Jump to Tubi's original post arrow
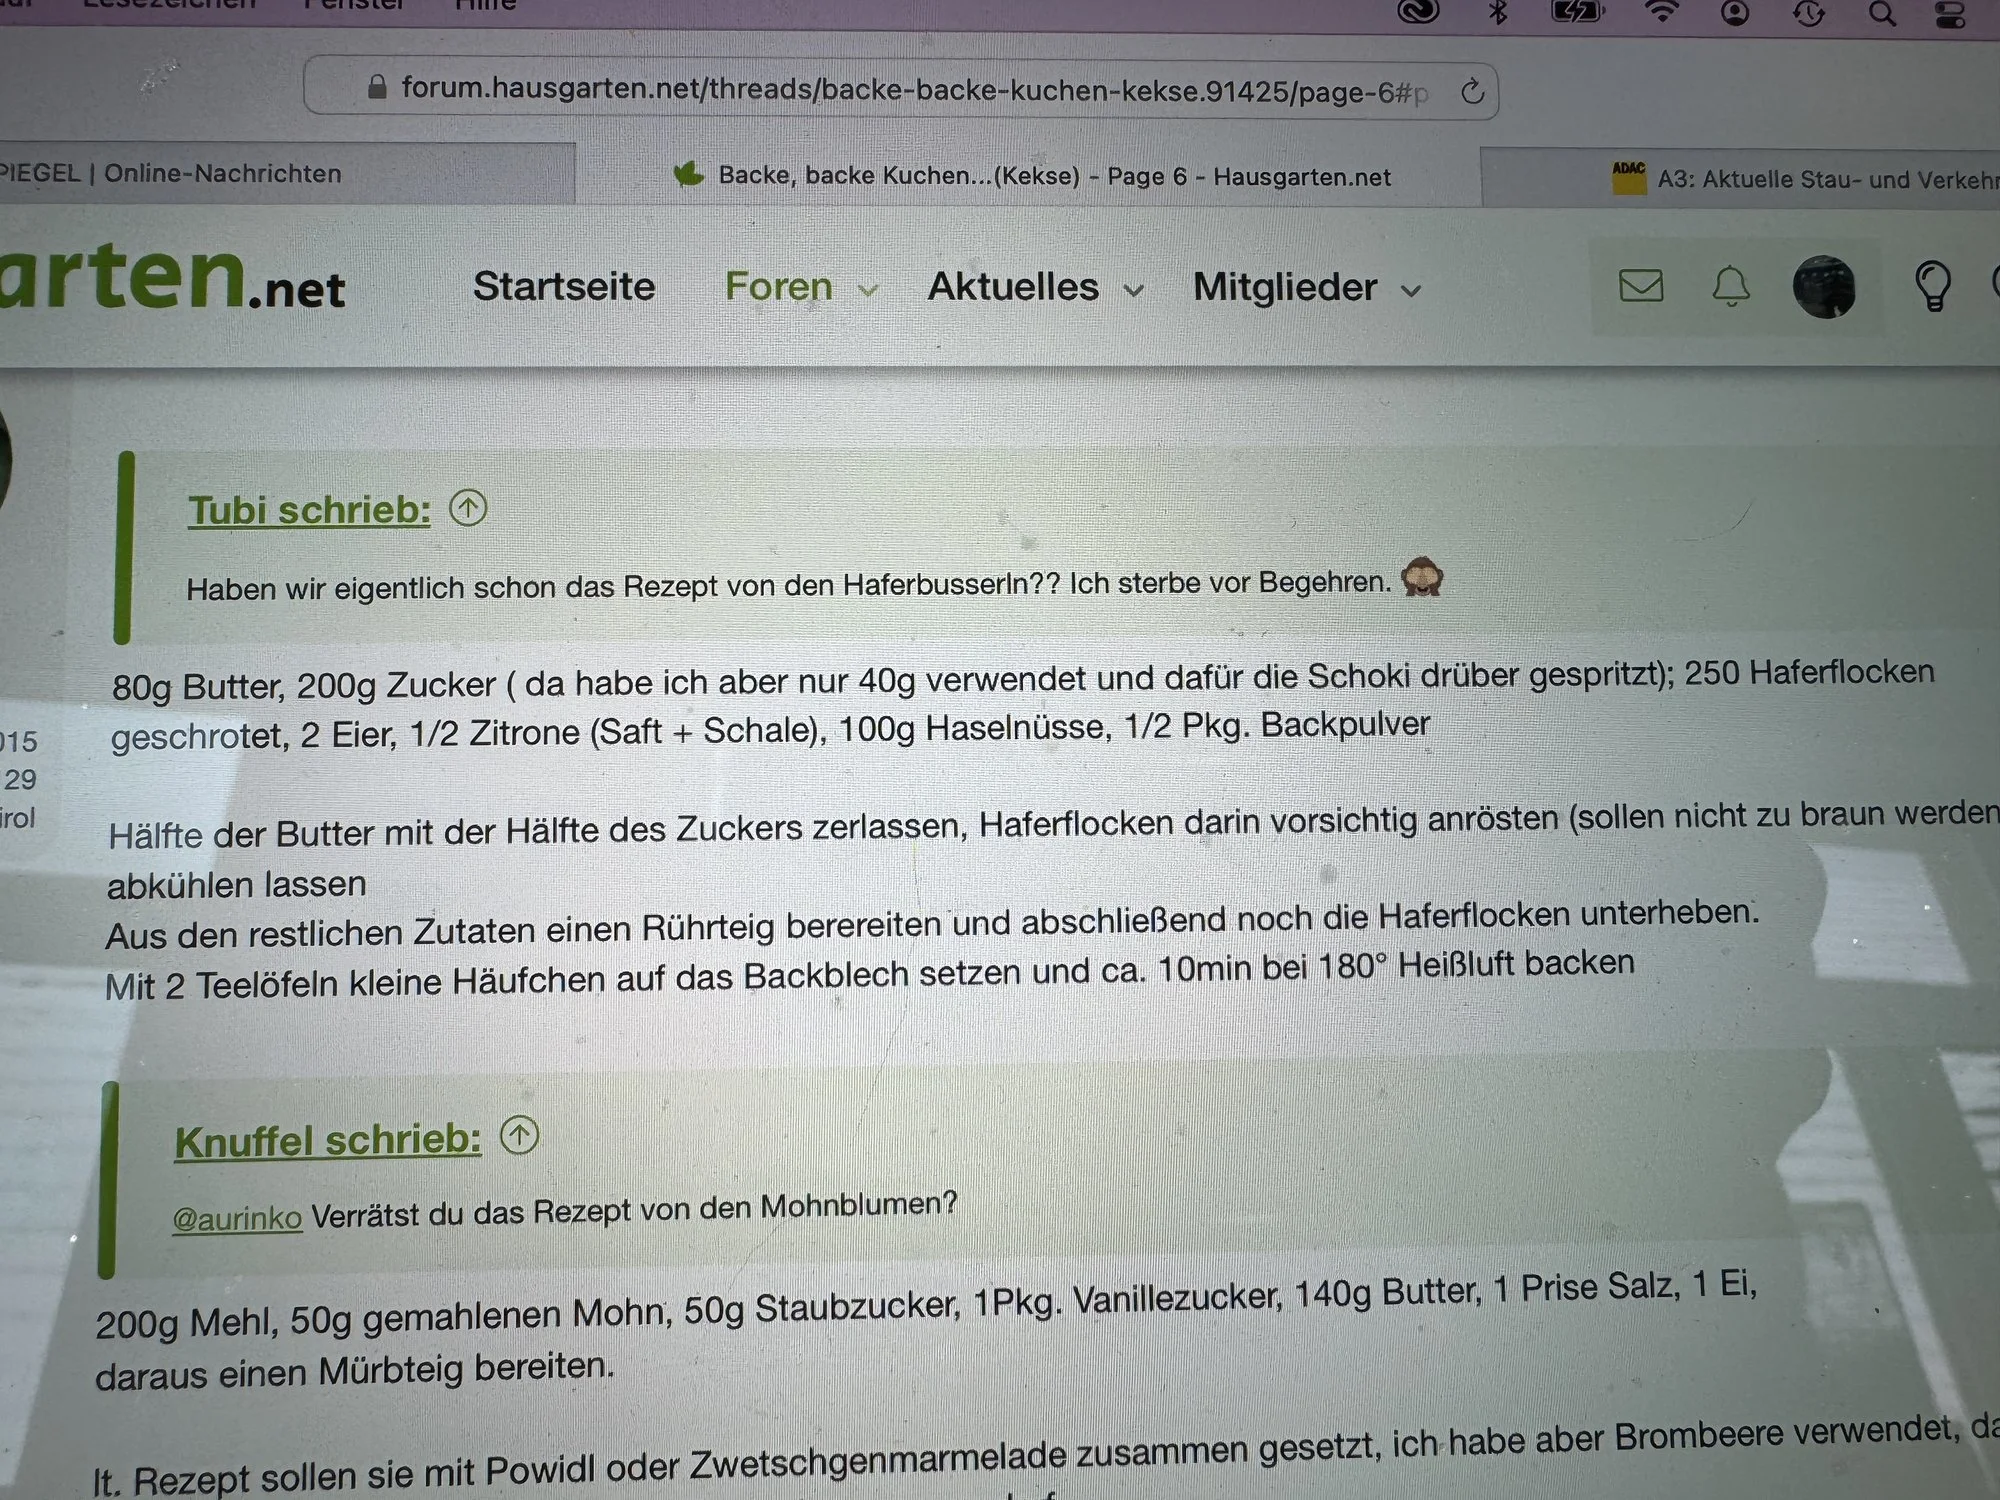2000x1500 pixels. (x=468, y=508)
